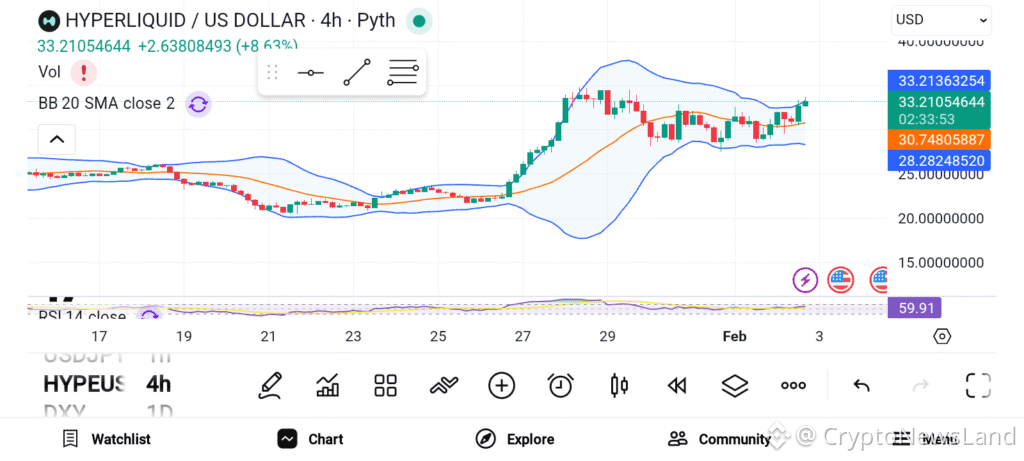Open the 4h timeframe selector
Viewport: 1024px width, 461px height.
[x=158, y=384]
